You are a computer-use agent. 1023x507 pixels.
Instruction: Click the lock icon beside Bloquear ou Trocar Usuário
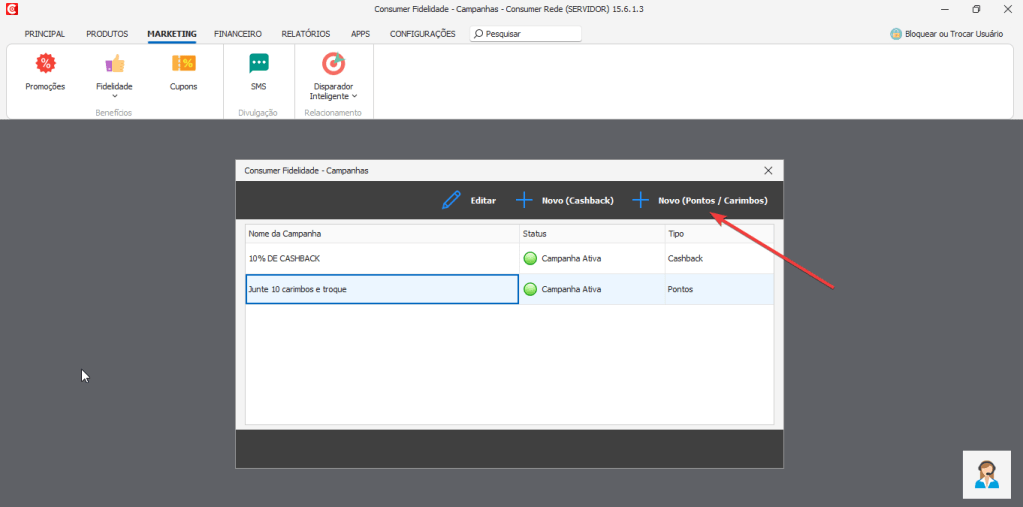point(896,34)
